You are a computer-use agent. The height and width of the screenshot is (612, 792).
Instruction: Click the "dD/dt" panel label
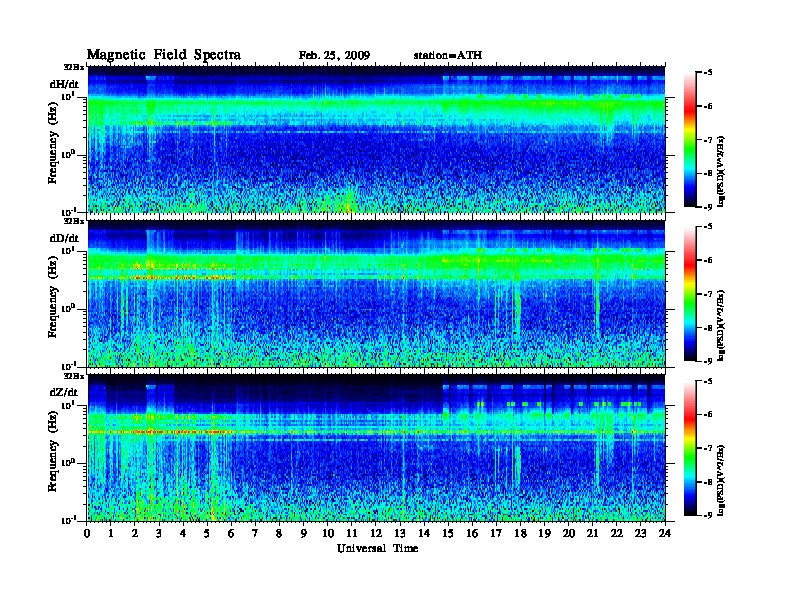[x=64, y=238]
